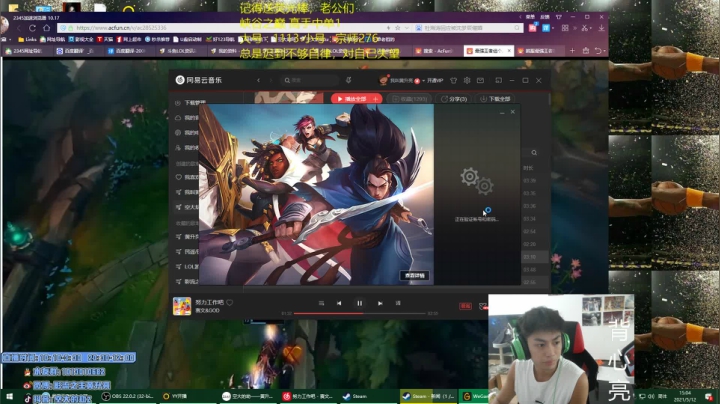
Task: Open the Links bookmark folder
Action: 28,39
